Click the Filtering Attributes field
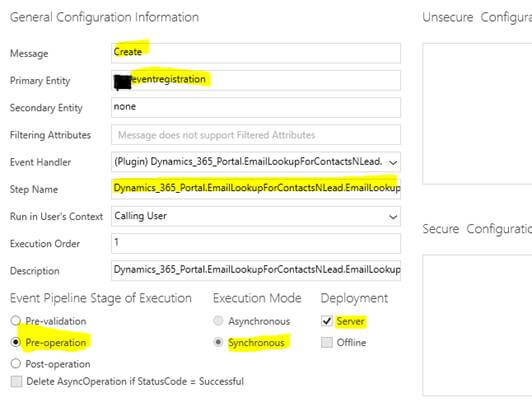Viewport: 532px width, 407px height. point(256,135)
